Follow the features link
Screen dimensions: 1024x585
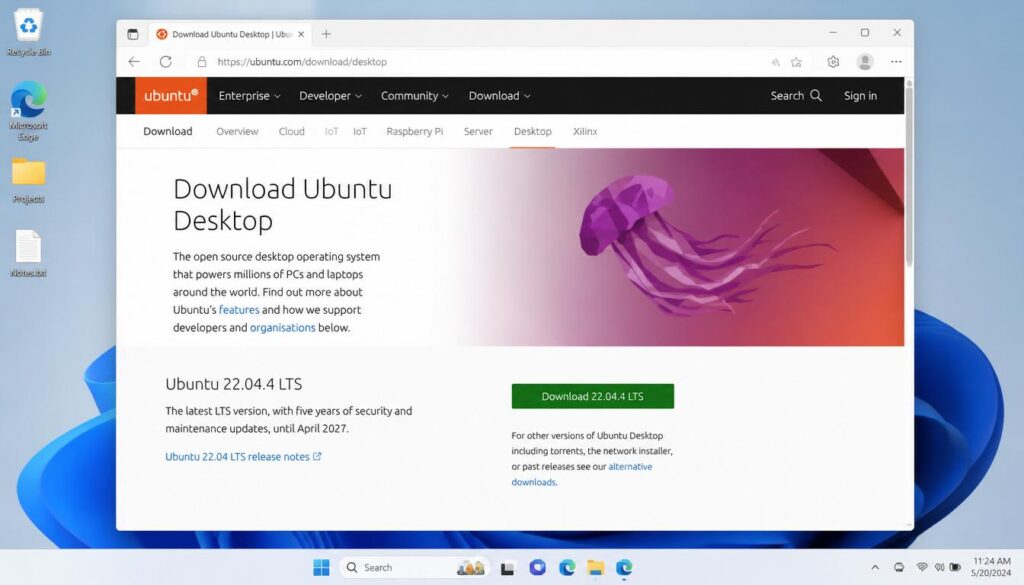[239, 309]
